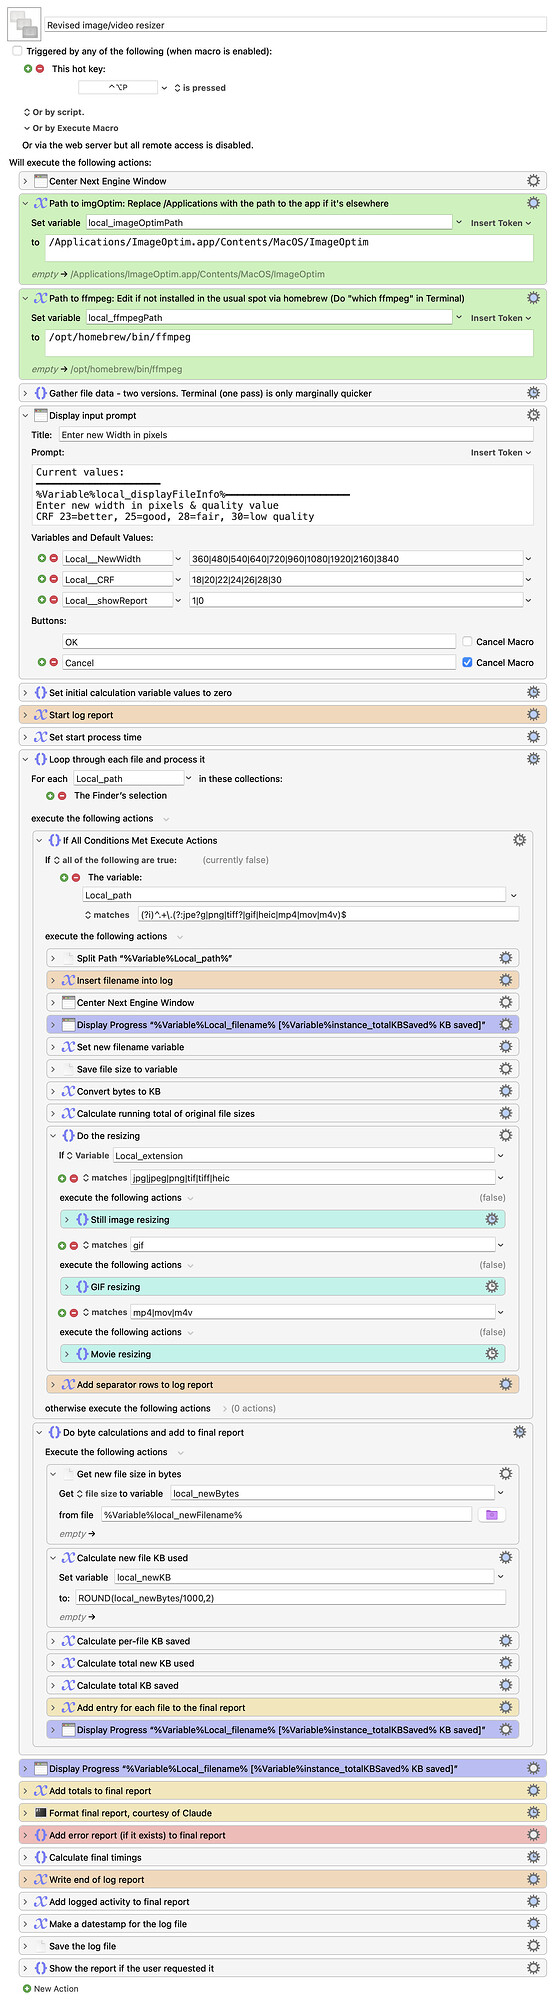Remove the Local__CRF variable row with red minus
The width and height of the screenshot is (553, 2000).
click(x=54, y=579)
